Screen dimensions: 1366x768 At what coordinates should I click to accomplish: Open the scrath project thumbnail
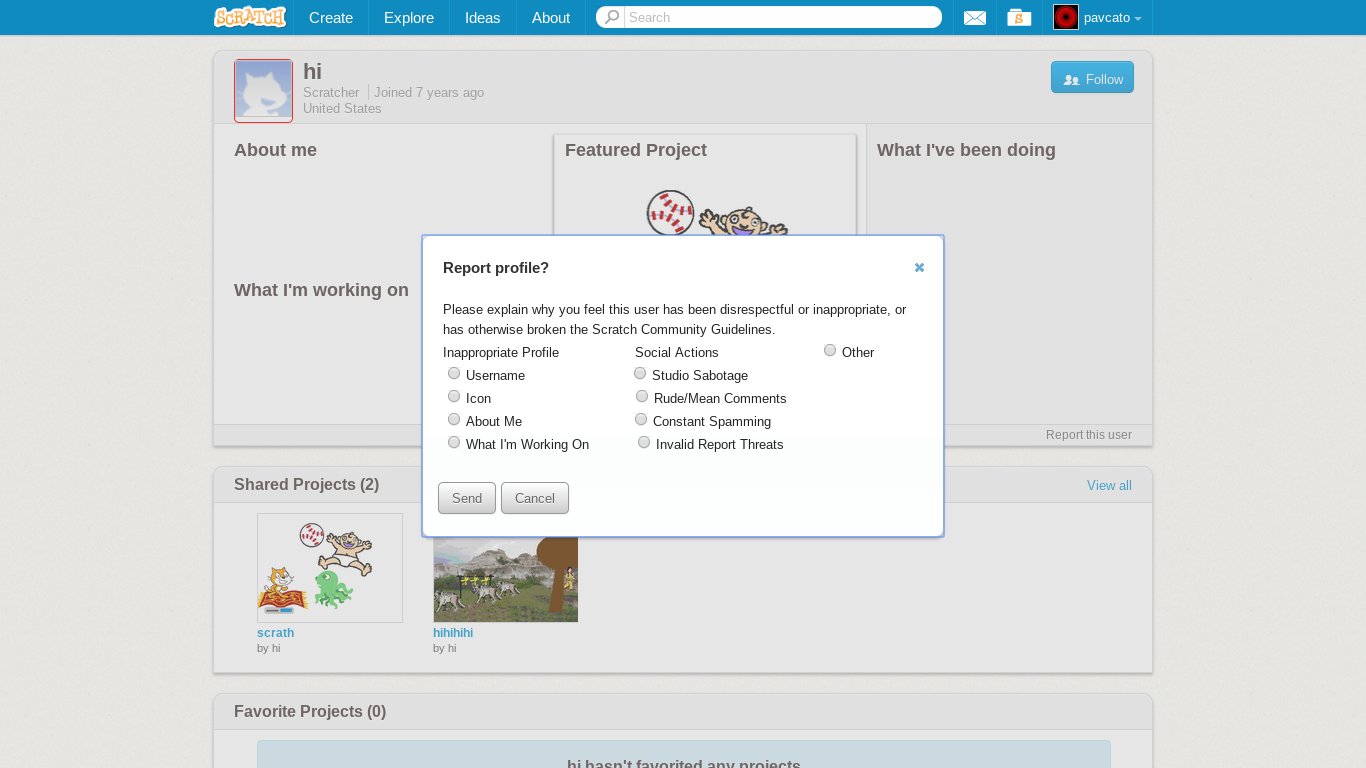[x=330, y=568]
